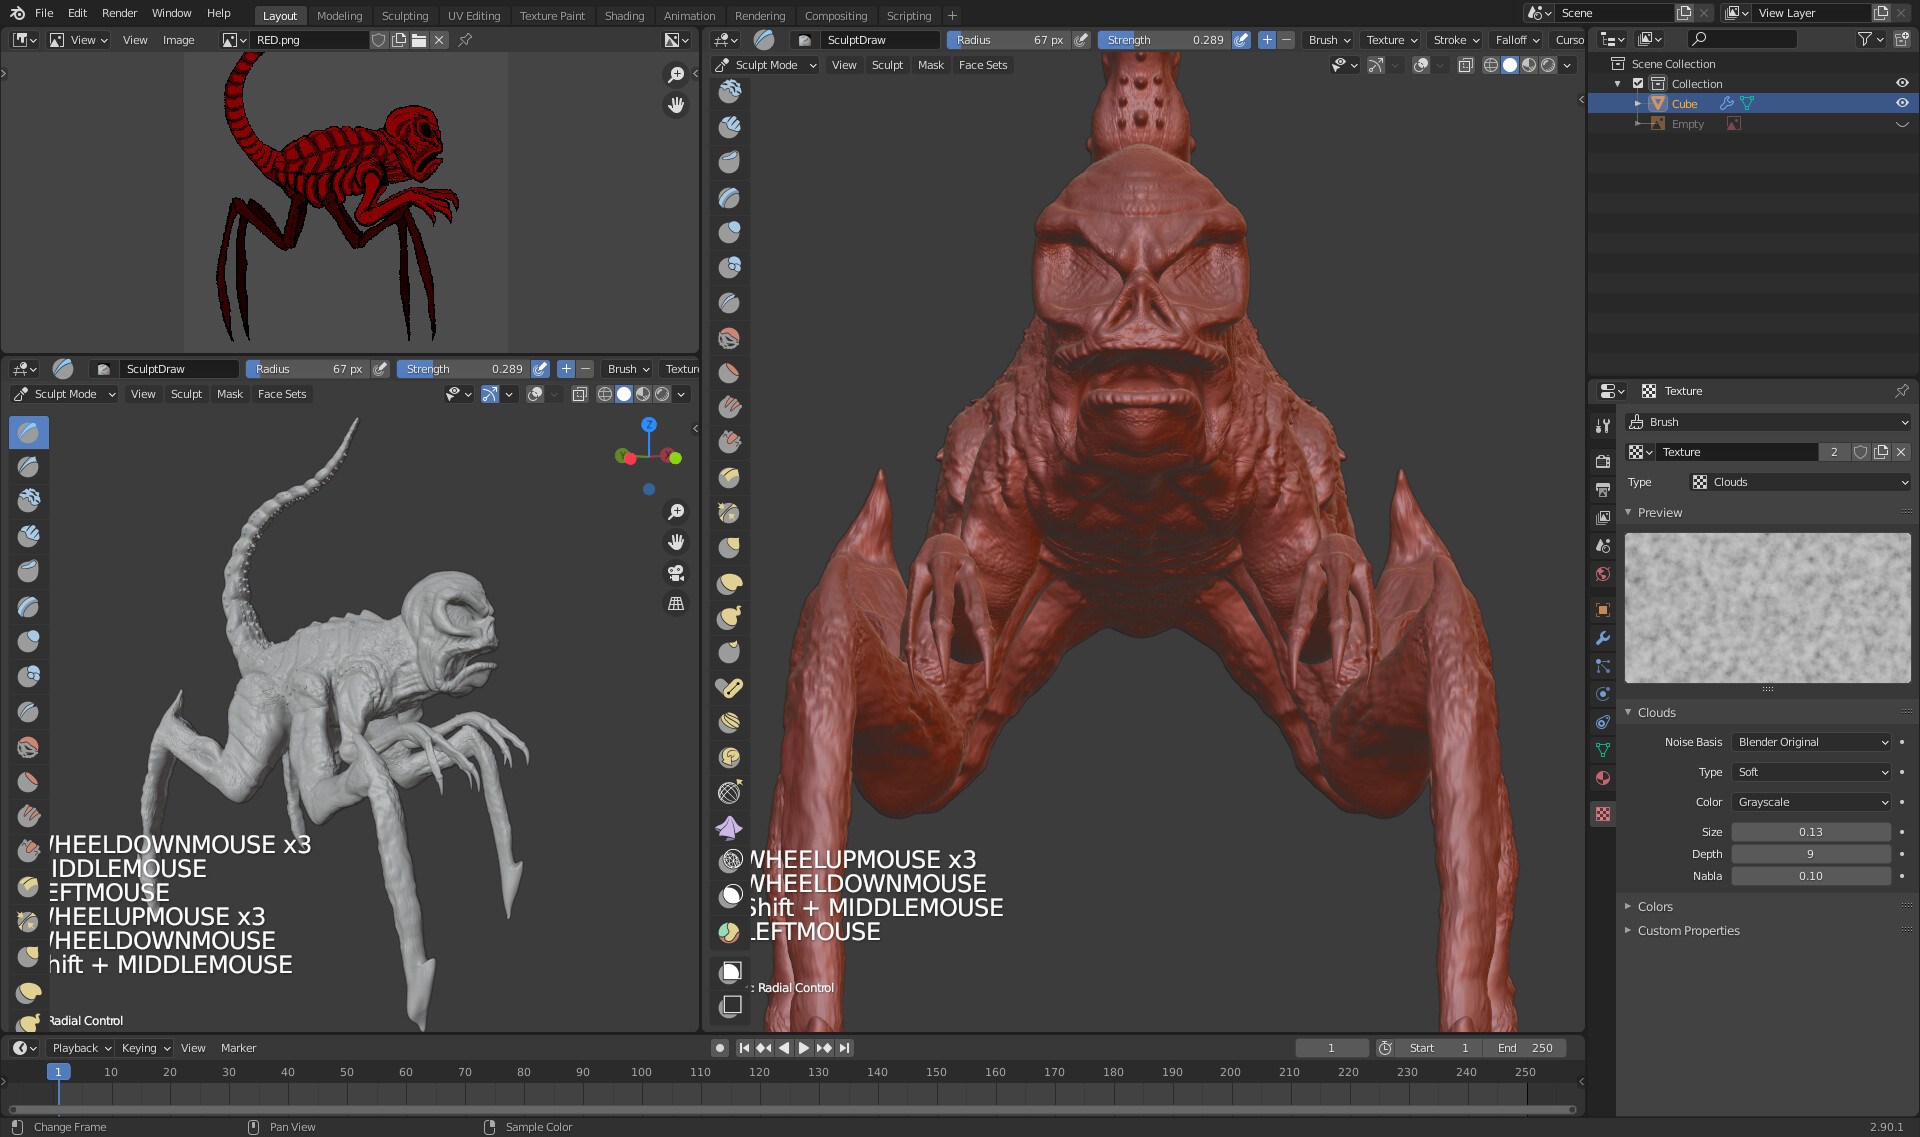Open the Noise Basis dropdown

1810,742
